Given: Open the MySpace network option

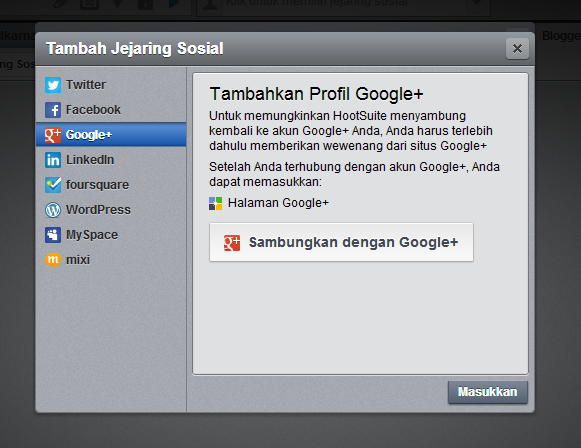Looking at the screenshot, I should pyautogui.click(x=111, y=235).
